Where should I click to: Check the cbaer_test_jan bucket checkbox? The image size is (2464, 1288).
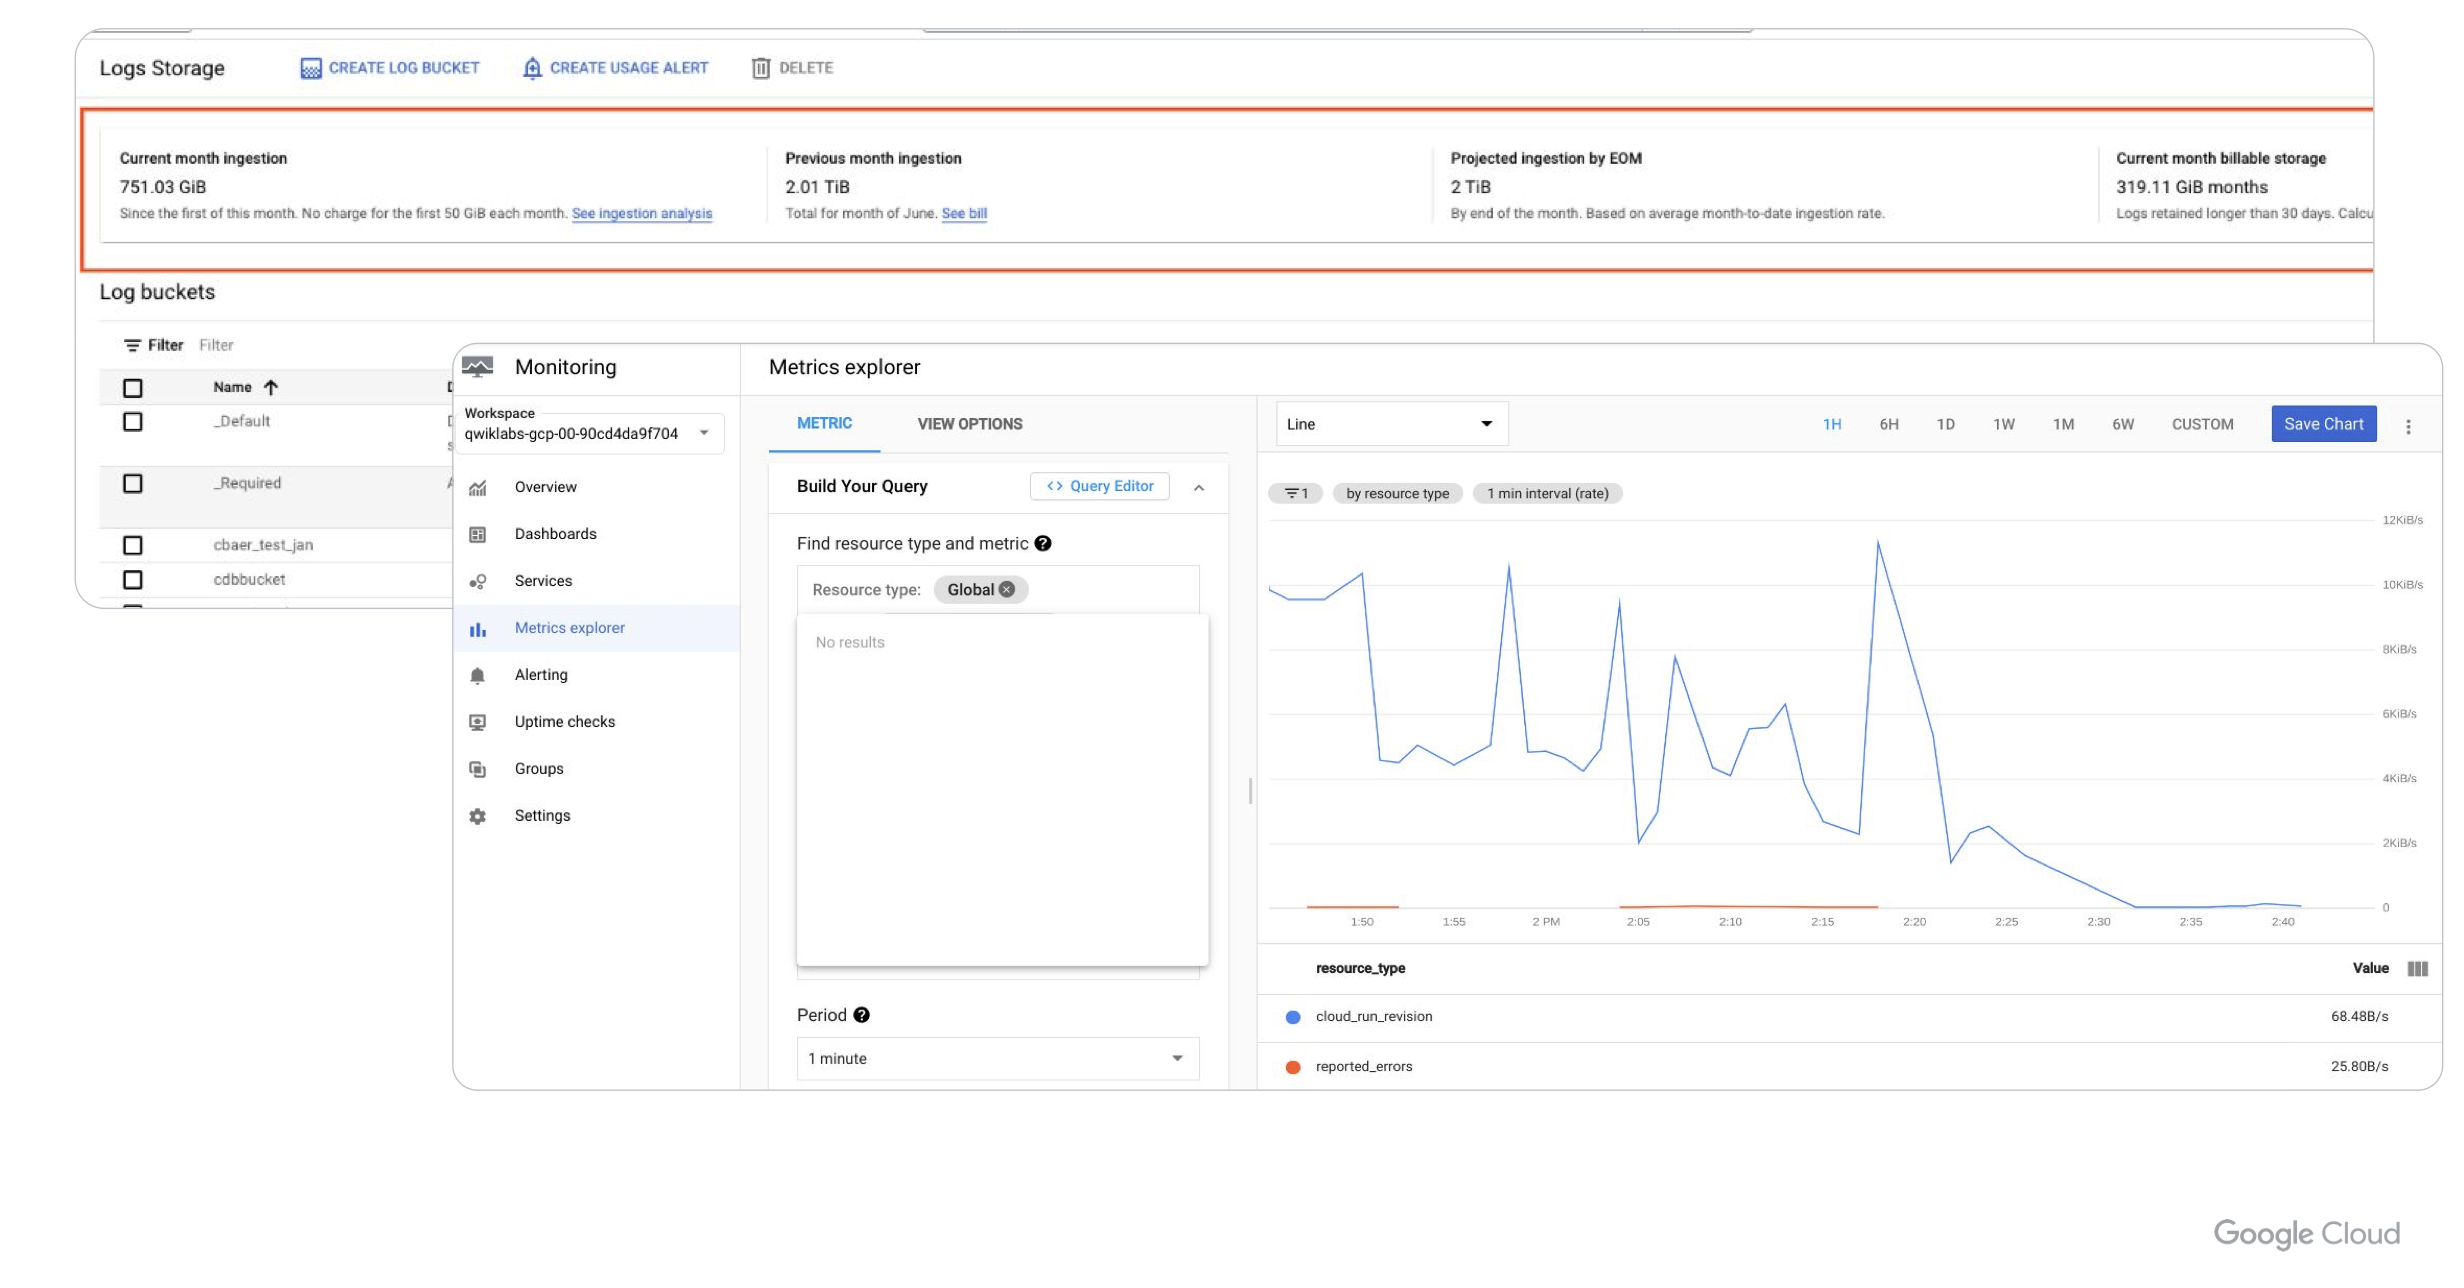coord(132,545)
